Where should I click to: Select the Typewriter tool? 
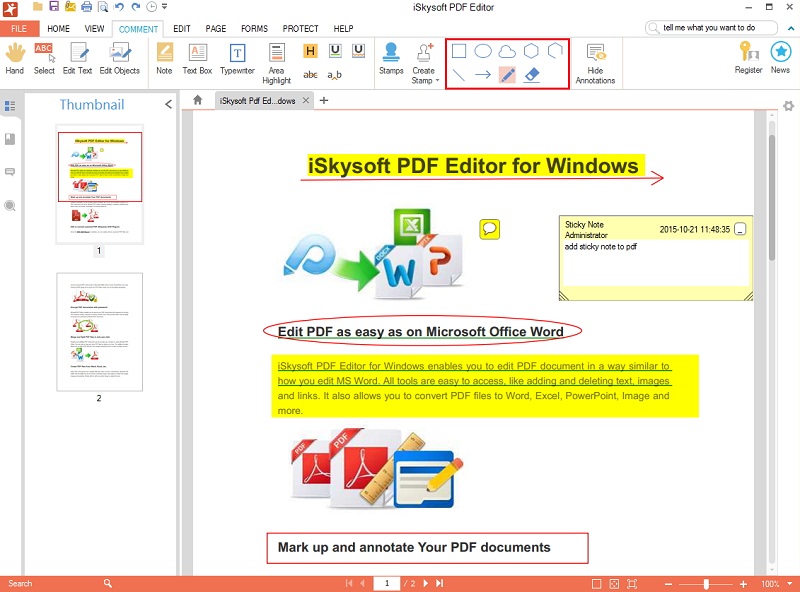click(237, 62)
